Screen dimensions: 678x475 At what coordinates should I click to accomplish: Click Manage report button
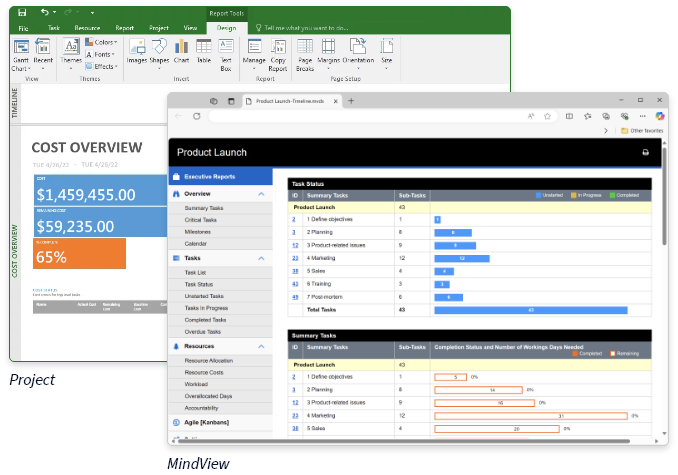pyautogui.click(x=254, y=54)
